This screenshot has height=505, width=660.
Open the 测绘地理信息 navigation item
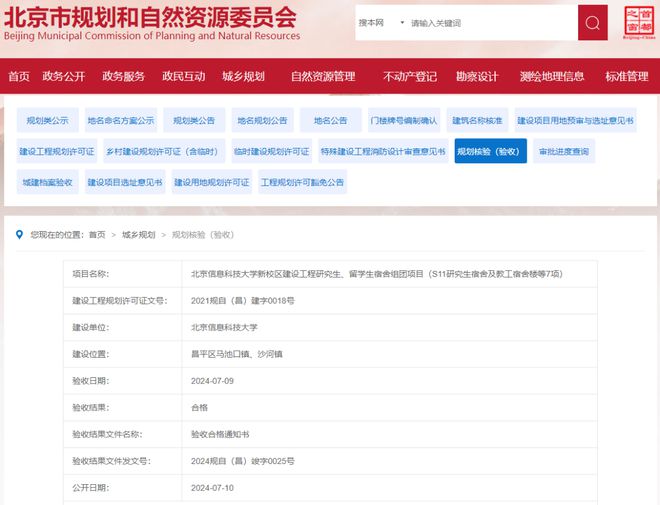coord(552,77)
